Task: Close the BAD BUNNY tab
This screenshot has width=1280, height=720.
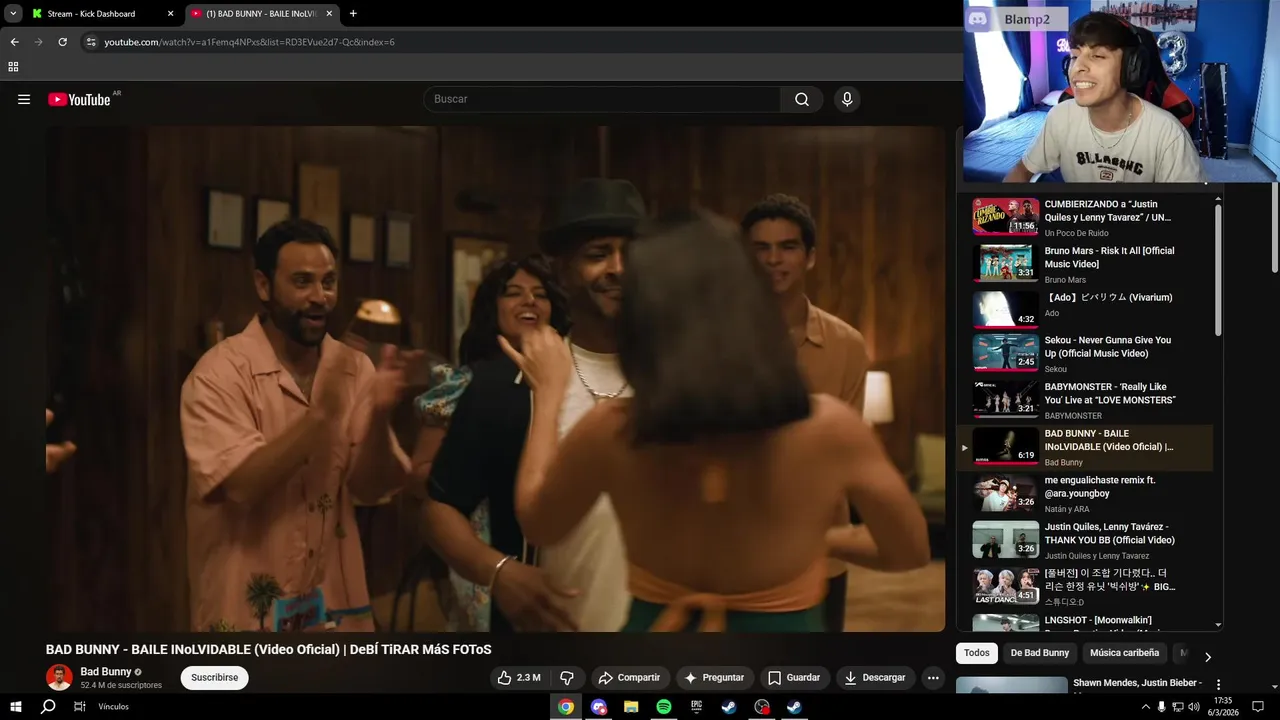Action: tap(329, 13)
